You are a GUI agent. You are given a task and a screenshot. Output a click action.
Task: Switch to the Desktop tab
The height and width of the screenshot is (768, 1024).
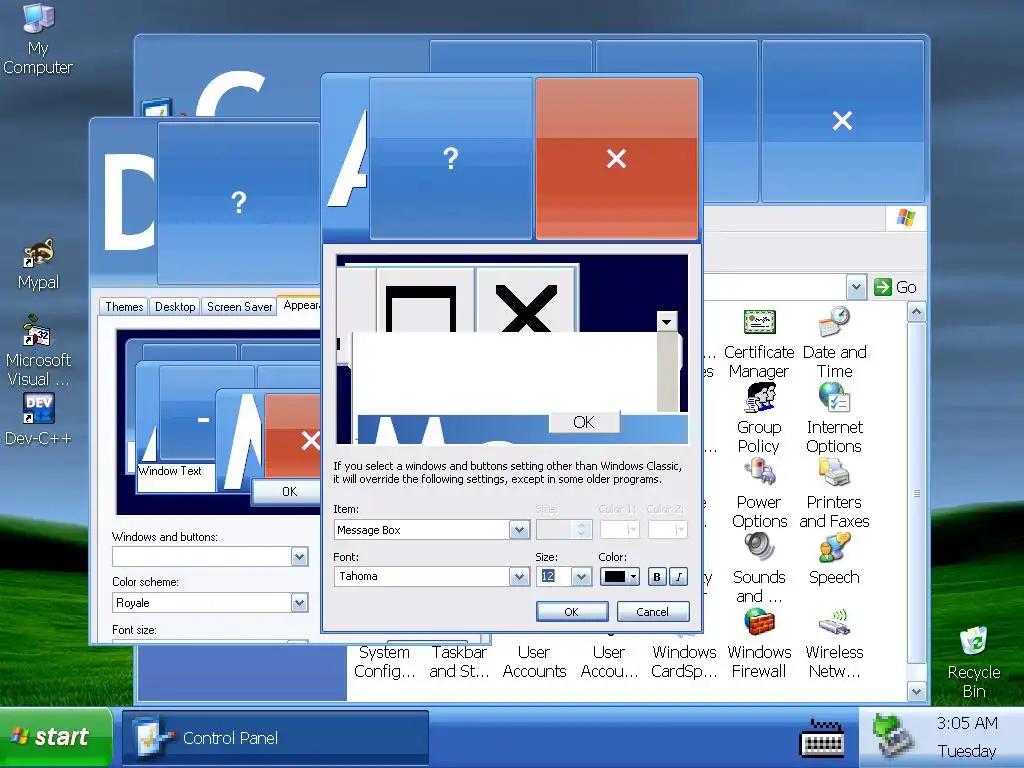click(175, 306)
